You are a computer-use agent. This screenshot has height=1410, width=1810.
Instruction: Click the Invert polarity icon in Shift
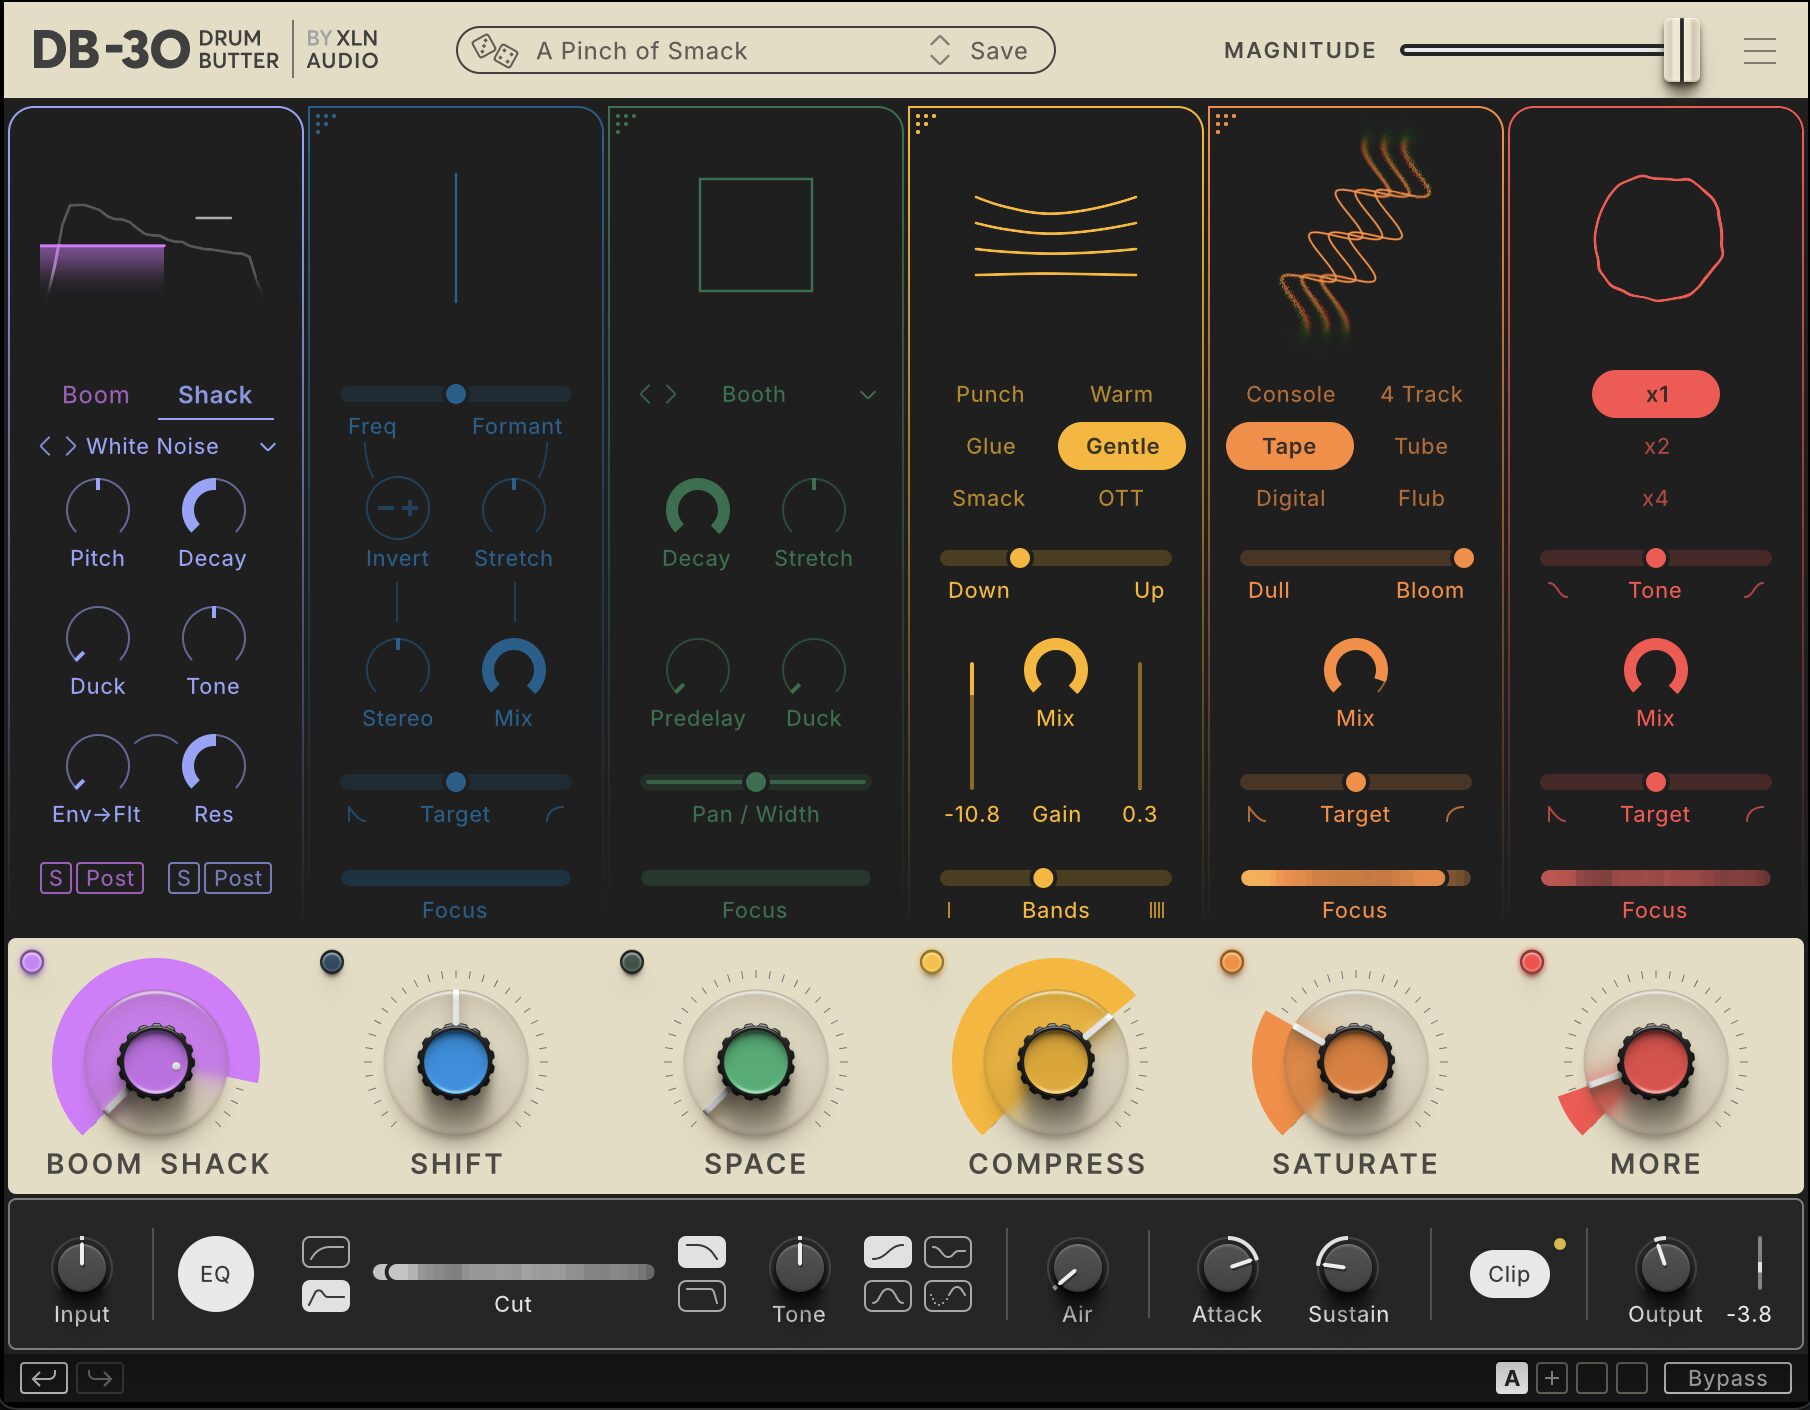397,509
